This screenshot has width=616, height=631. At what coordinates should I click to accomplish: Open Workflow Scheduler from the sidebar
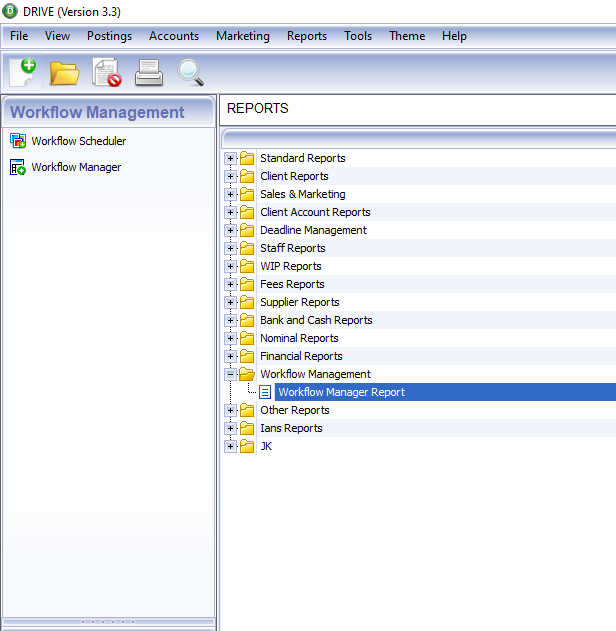pyautogui.click(x=79, y=141)
